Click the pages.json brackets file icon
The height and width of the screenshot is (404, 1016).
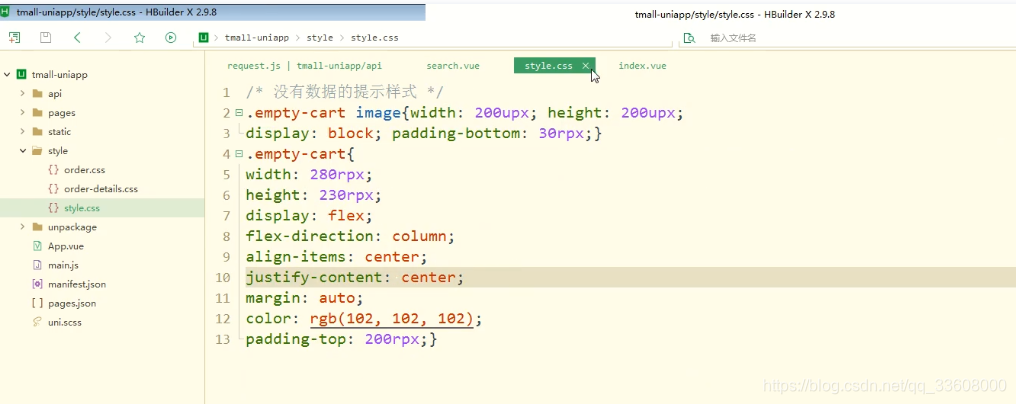pyautogui.click(x=38, y=303)
